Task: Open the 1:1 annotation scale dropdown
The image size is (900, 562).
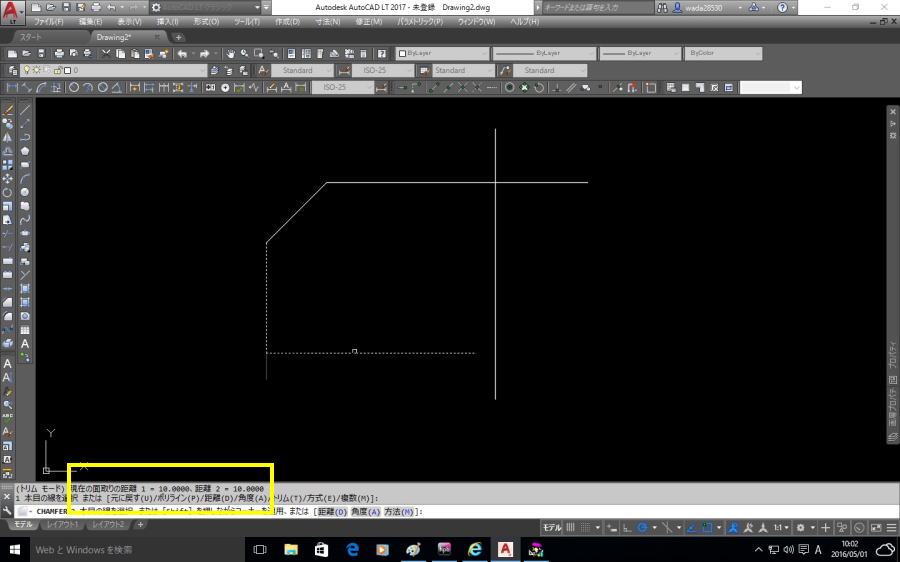Action: [781, 528]
